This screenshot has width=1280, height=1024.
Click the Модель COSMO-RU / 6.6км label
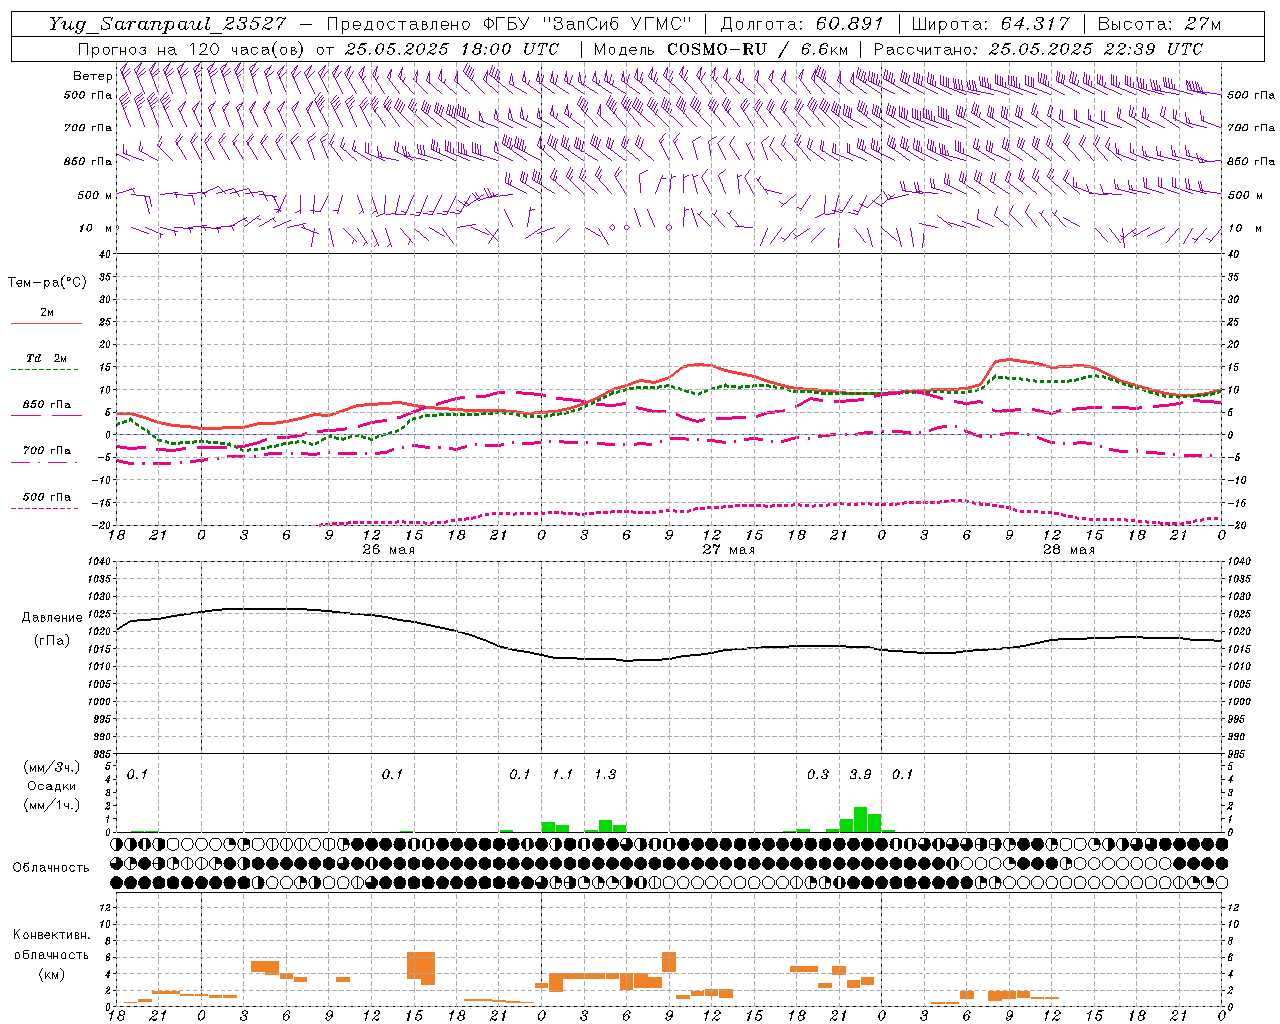(720, 49)
